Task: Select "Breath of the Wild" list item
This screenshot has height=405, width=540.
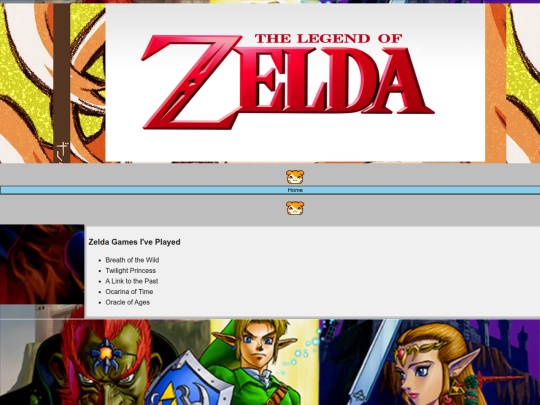Action: coord(132,260)
